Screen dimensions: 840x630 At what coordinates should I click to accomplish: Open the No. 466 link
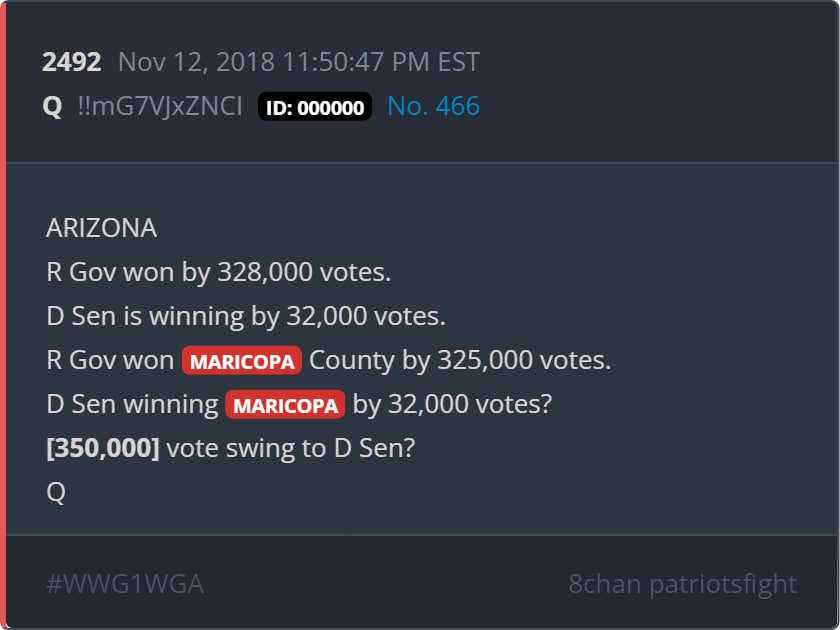tap(433, 106)
